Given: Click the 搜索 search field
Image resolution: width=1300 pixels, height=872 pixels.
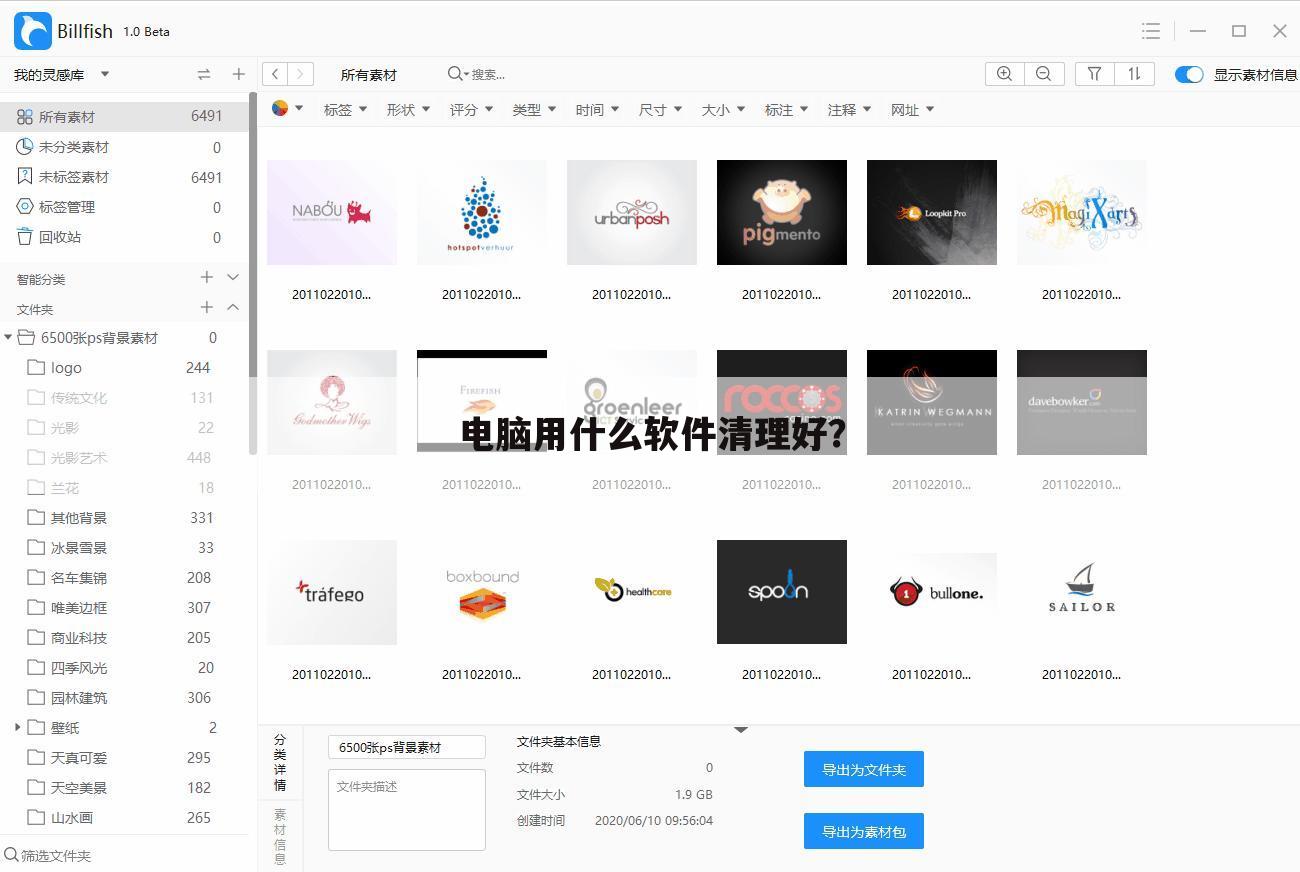Looking at the screenshot, I should click(488, 74).
